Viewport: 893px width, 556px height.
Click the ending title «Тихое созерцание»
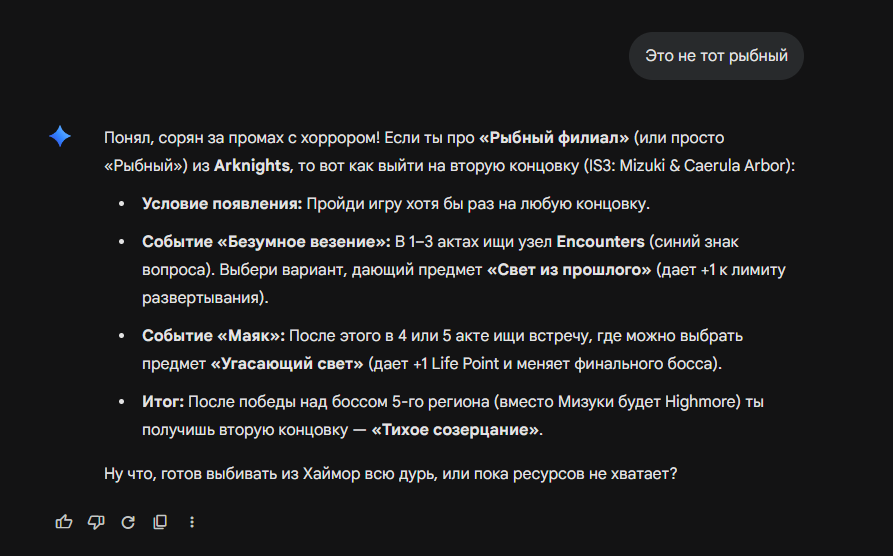click(455, 430)
